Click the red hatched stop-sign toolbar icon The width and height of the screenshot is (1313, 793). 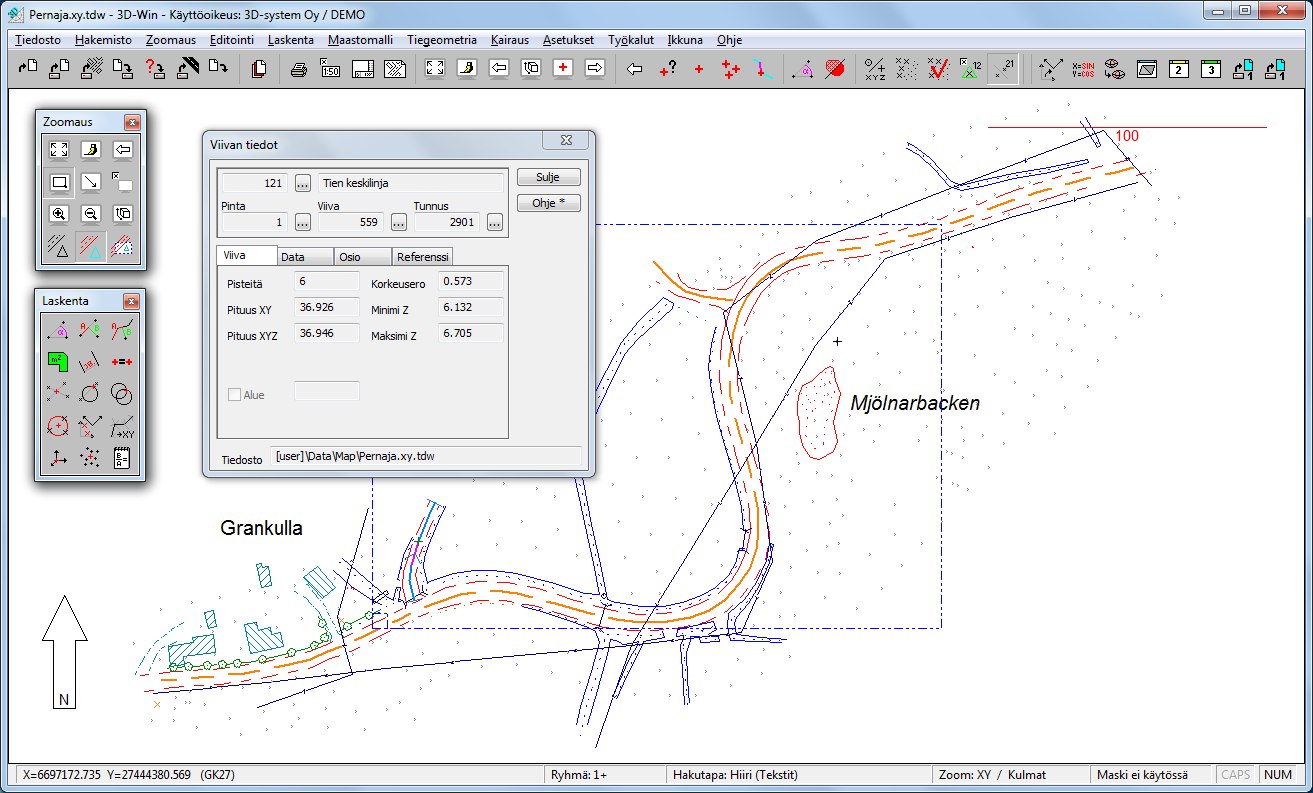[x=835, y=69]
